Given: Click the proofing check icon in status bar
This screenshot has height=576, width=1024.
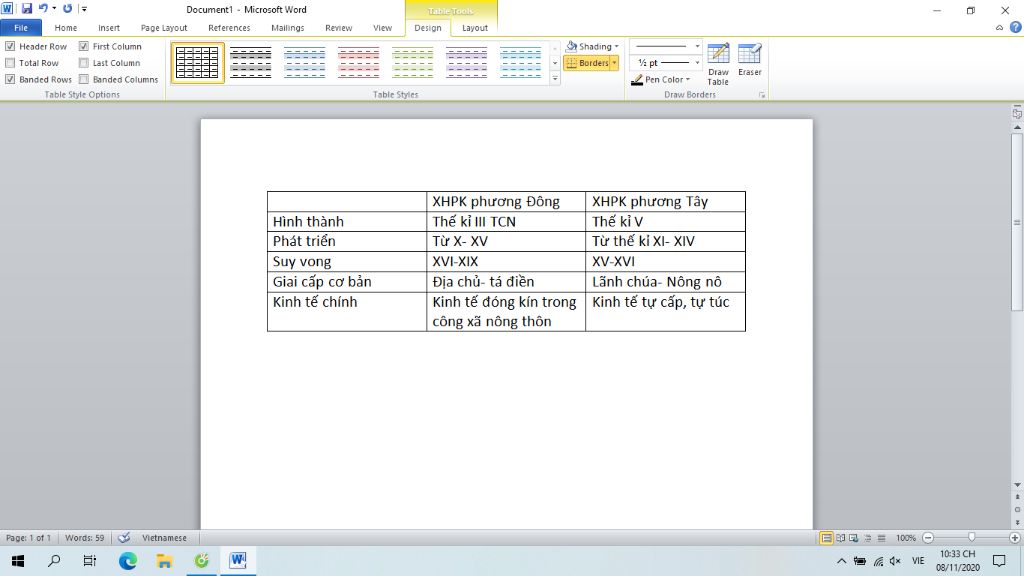Looking at the screenshot, I should [123, 538].
